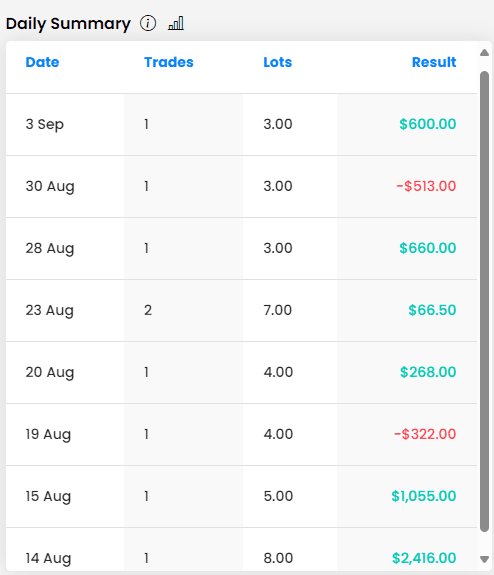
Task: Click the -$322.00 loss on 19 Aug
Action: [425, 434]
